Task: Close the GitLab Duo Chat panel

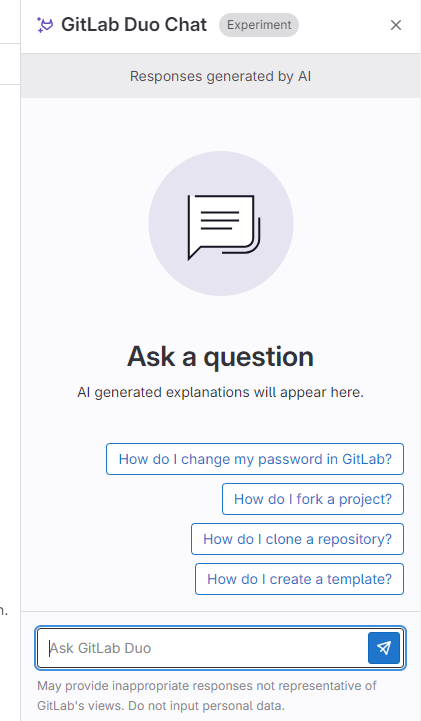Action: click(396, 25)
